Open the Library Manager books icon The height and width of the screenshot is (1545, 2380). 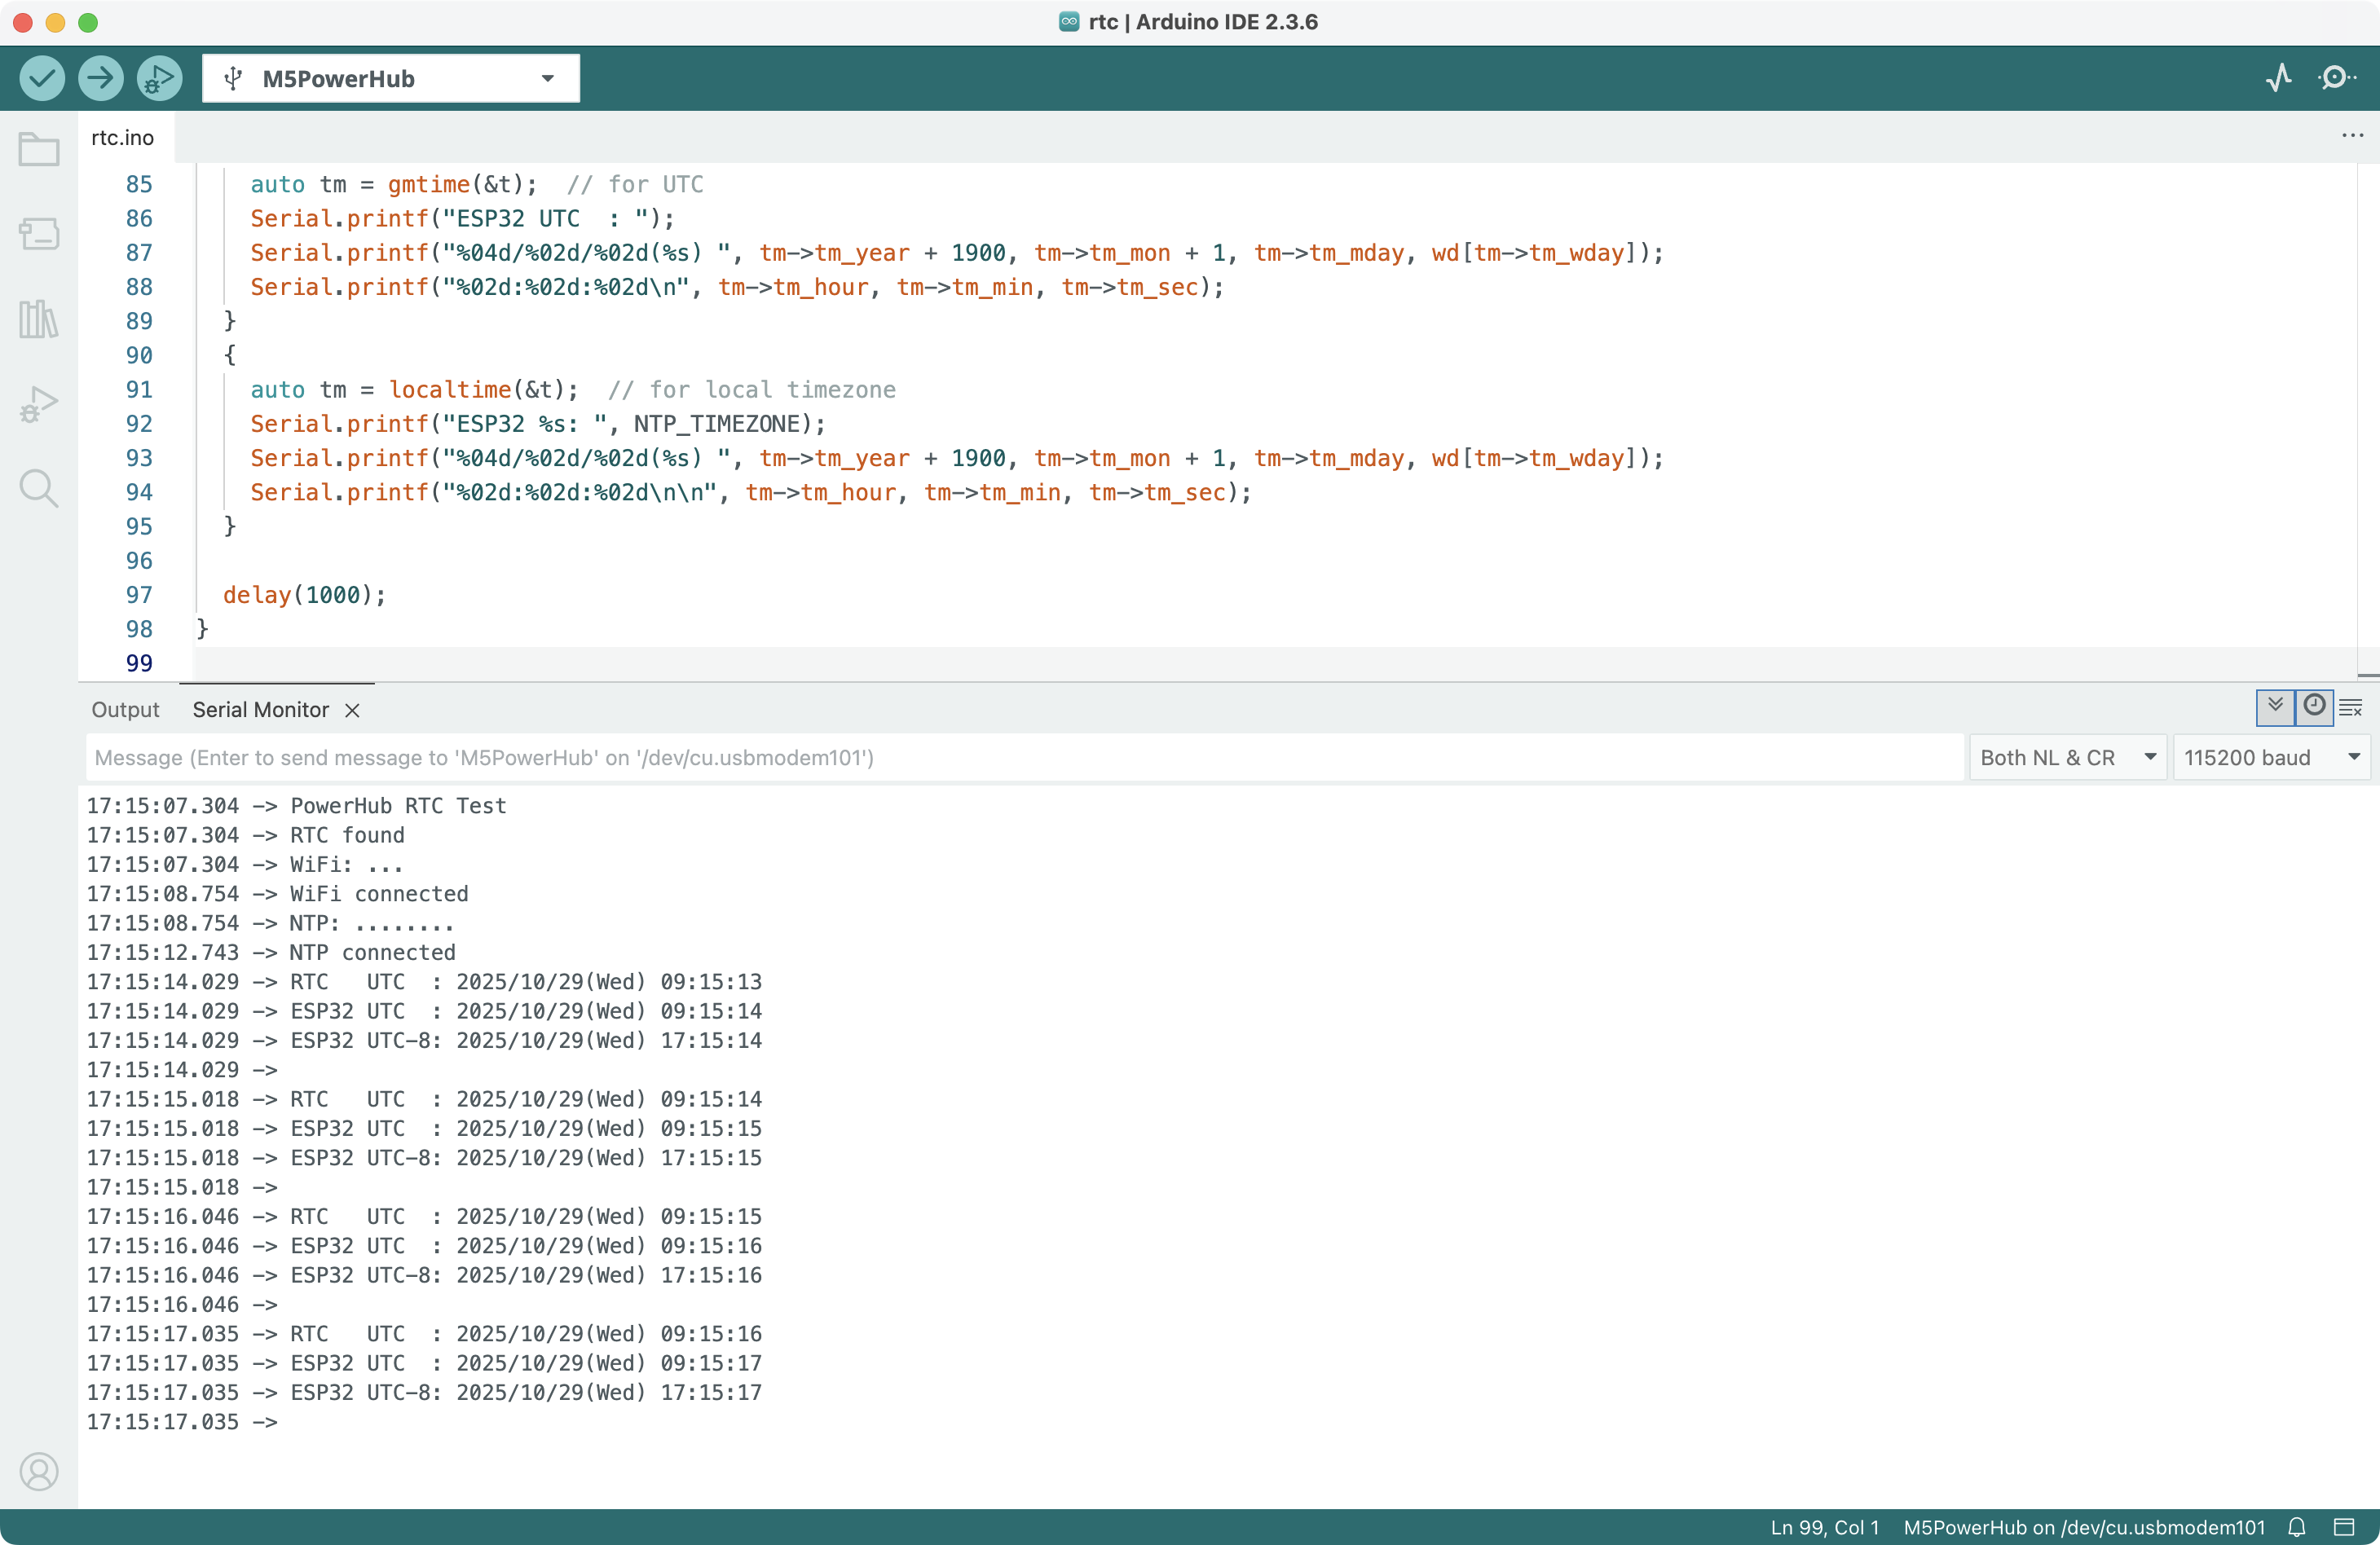point(39,319)
